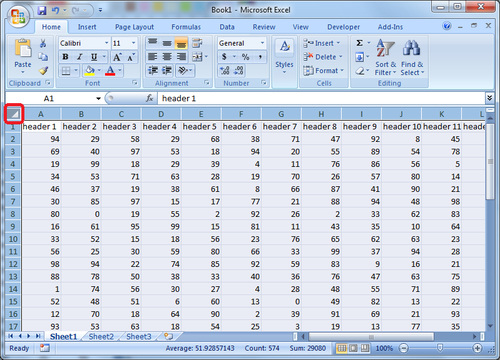Toggle Italic formatting
Image resolution: width=500 pixels, height=360 pixels.
pos(80,57)
